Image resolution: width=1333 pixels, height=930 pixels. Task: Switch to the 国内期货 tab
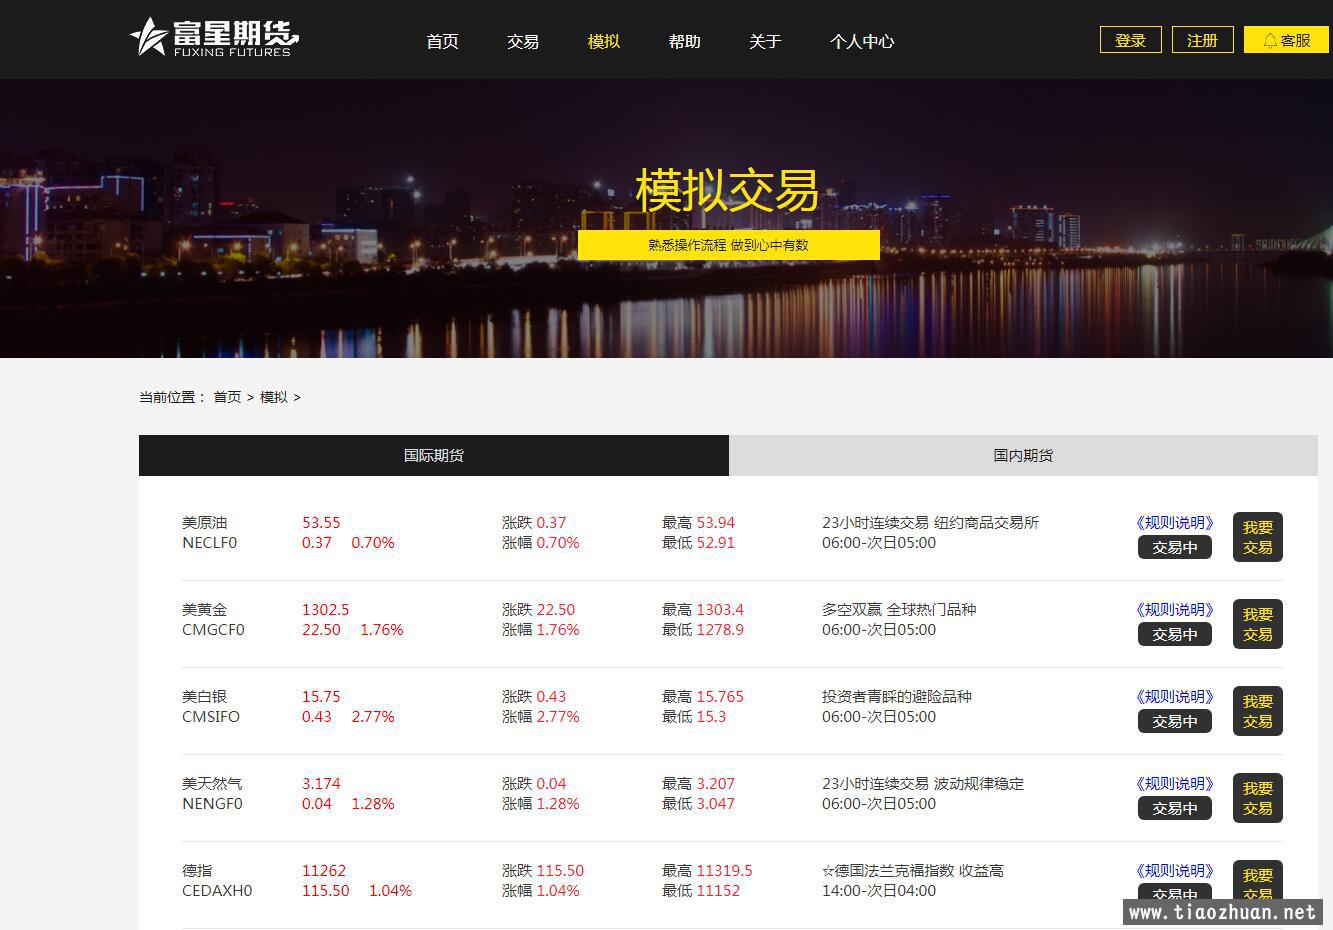tap(1023, 455)
